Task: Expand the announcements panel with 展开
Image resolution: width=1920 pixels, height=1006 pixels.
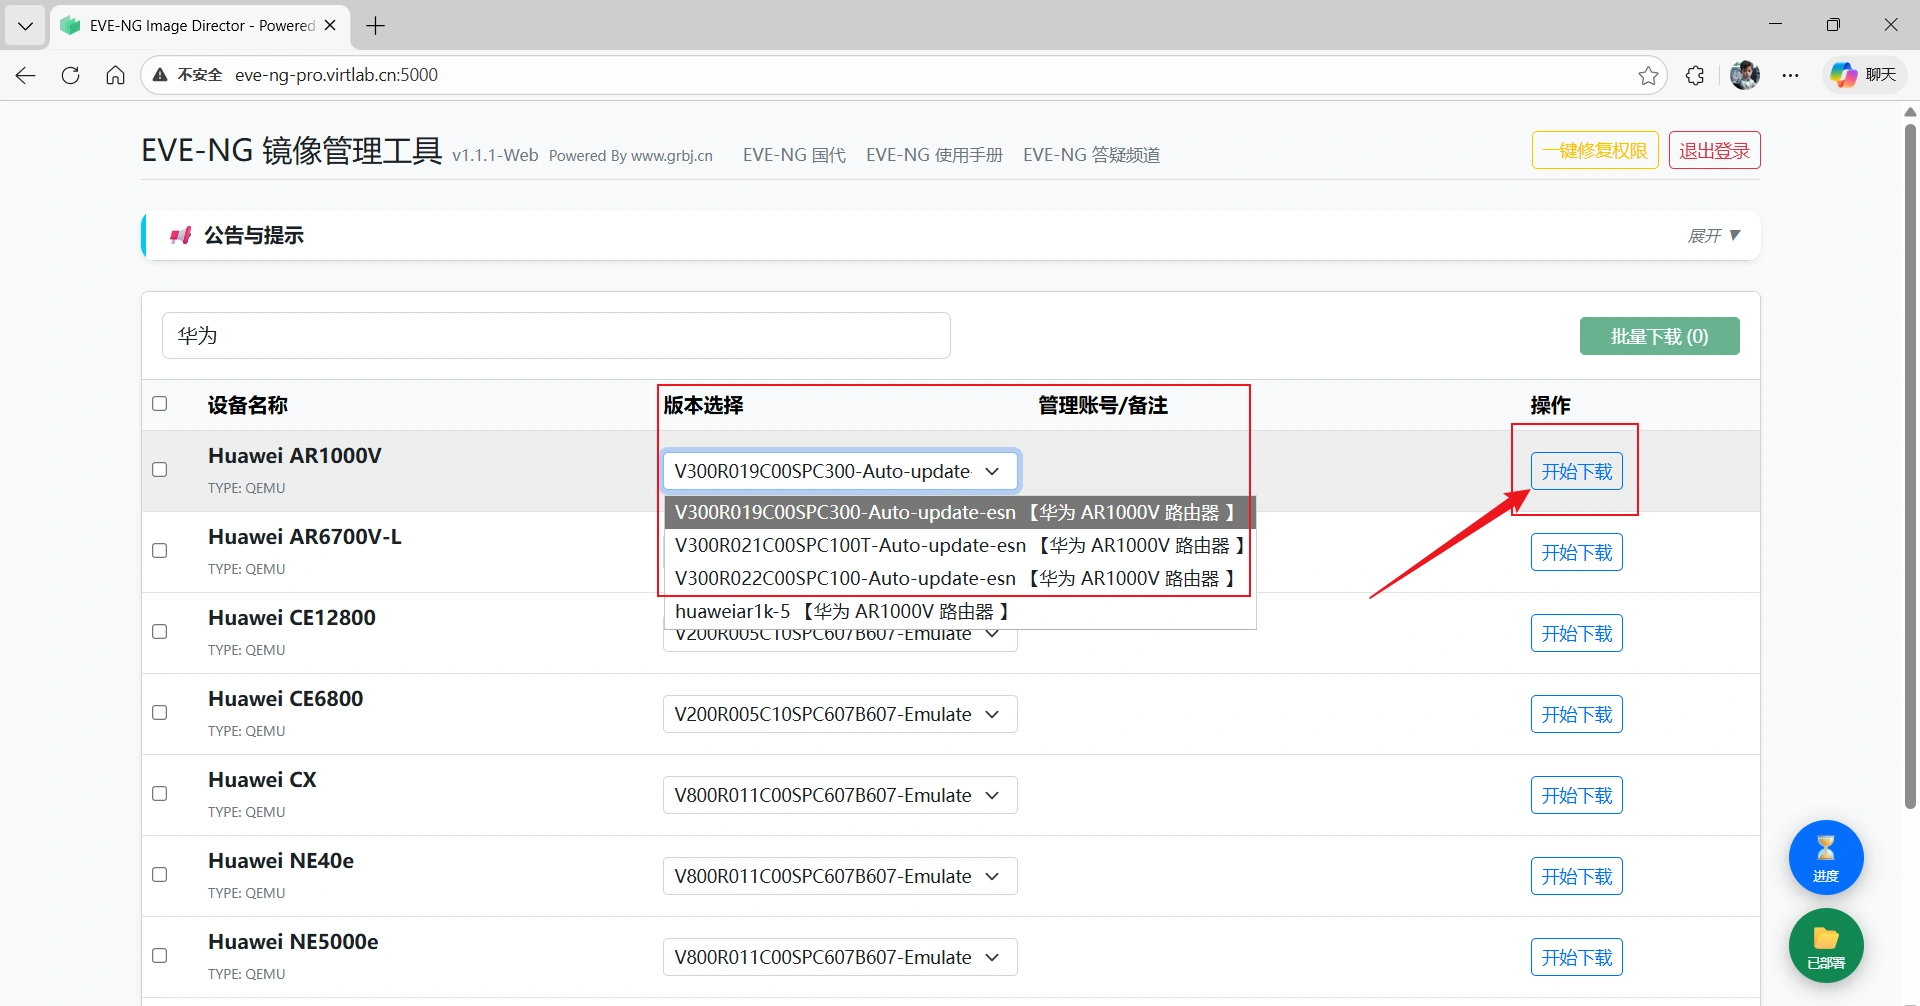Action: tap(1714, 236)
